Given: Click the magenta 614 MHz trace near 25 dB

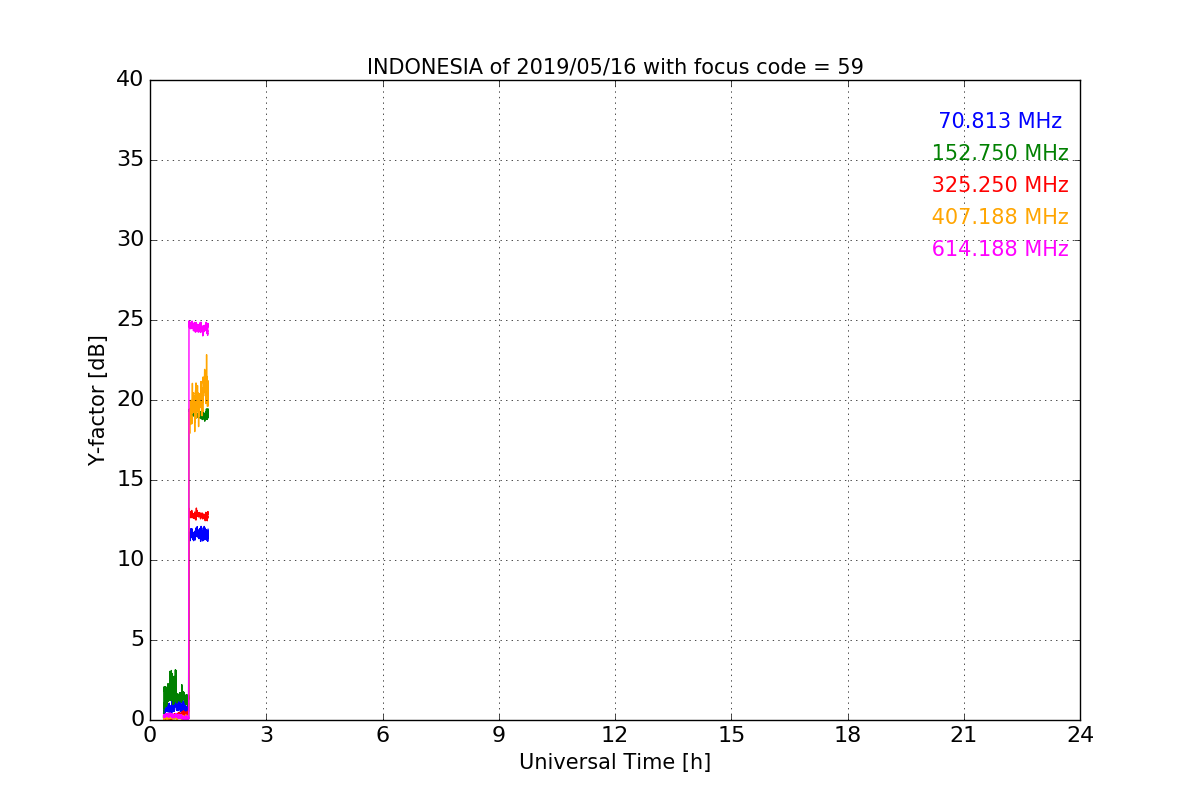Looking at the screenshot, I should (198, 327).
